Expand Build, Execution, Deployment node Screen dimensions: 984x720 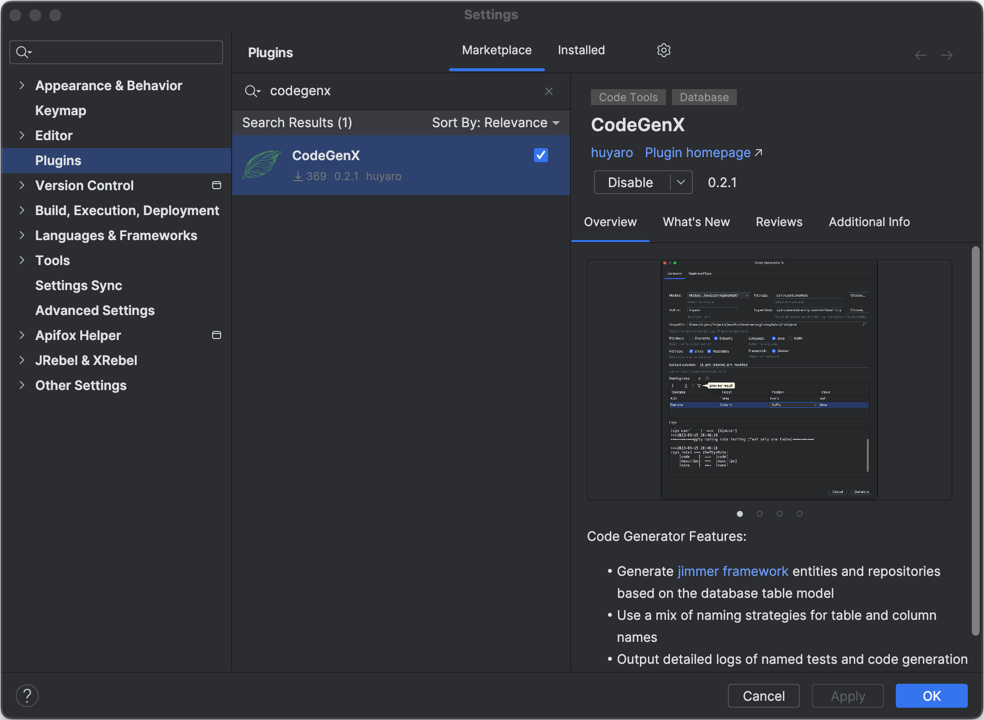tap(22, 210)
